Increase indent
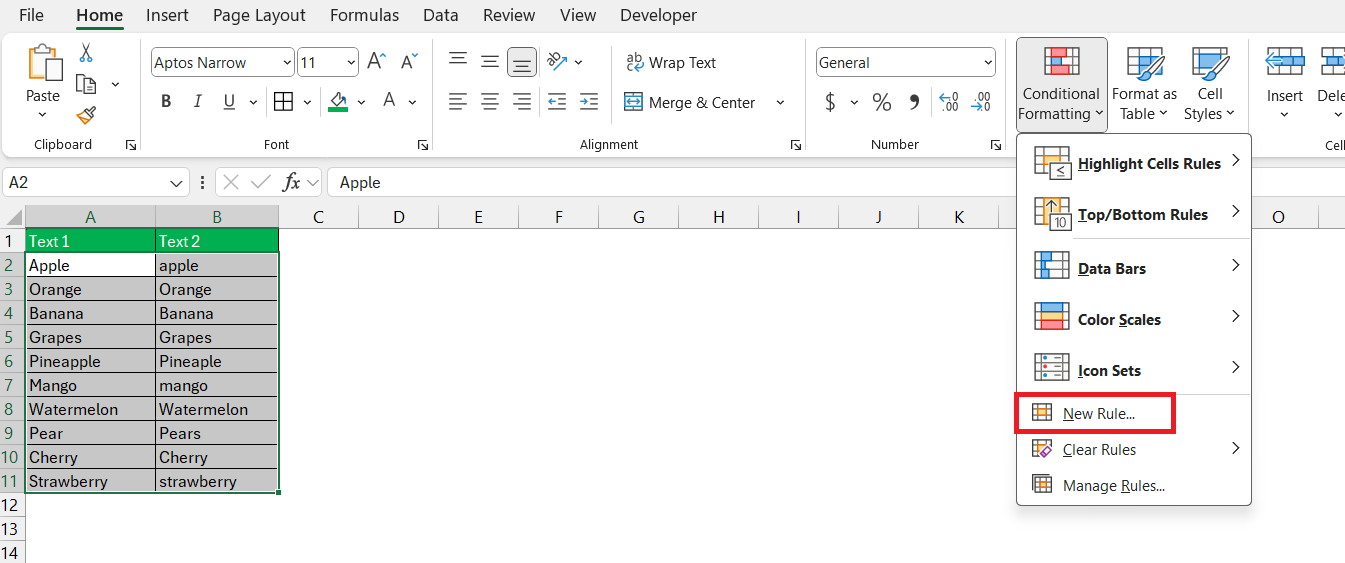1345x563 pixels. coord(589,101)
